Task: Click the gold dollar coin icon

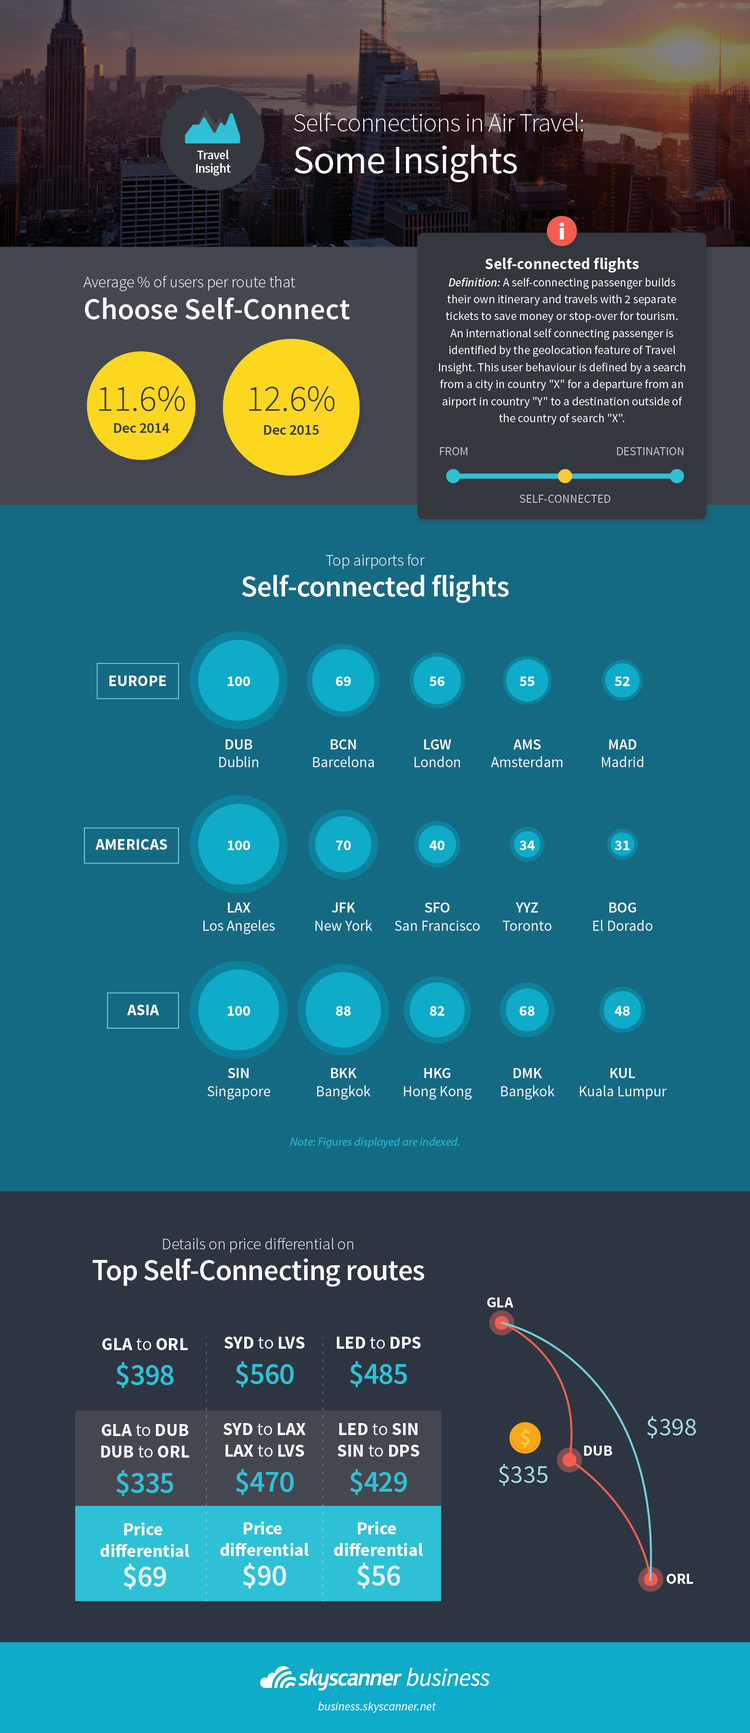Action: pos(525,1438)
